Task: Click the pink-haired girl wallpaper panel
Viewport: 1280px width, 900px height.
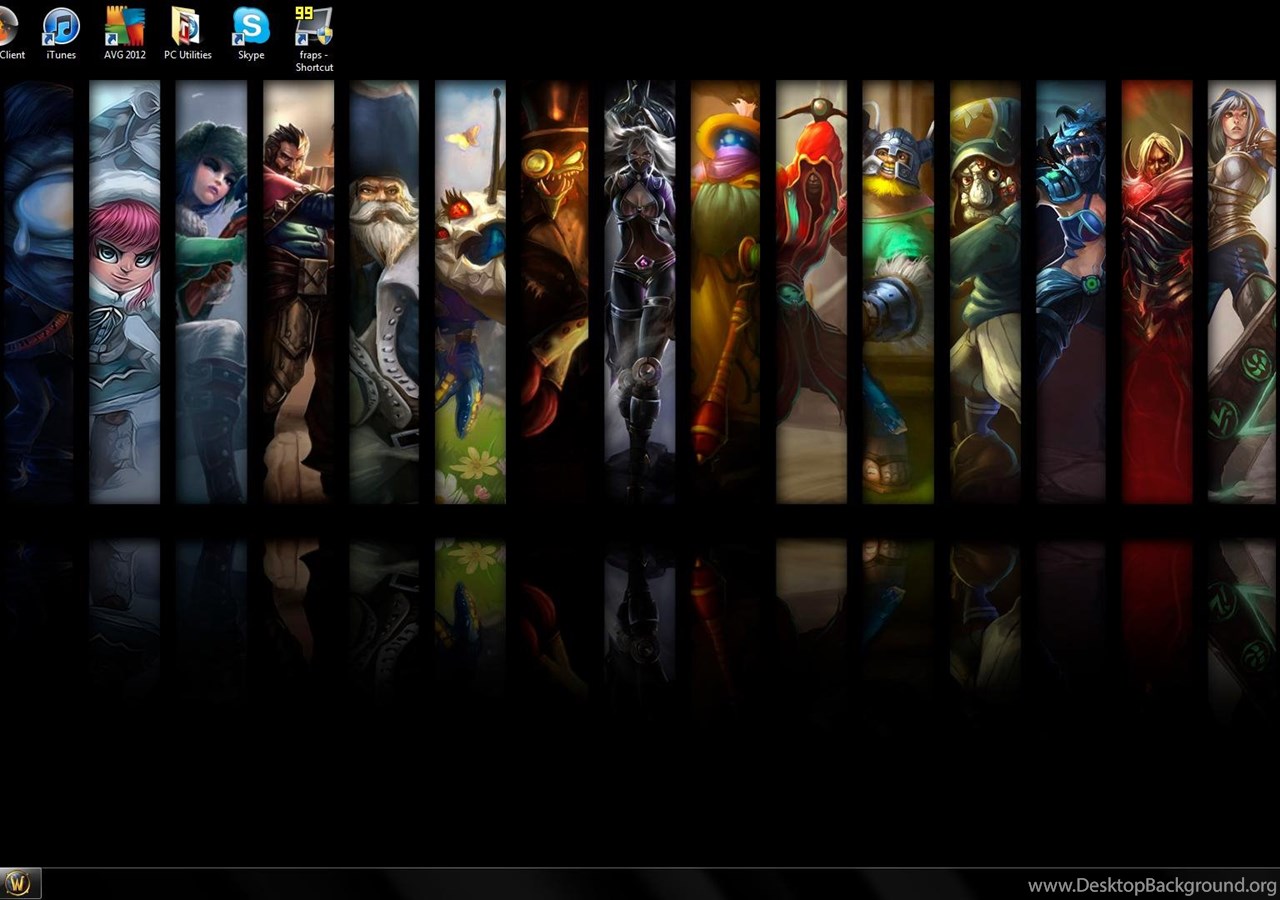Action: click(x=124, y=290)
